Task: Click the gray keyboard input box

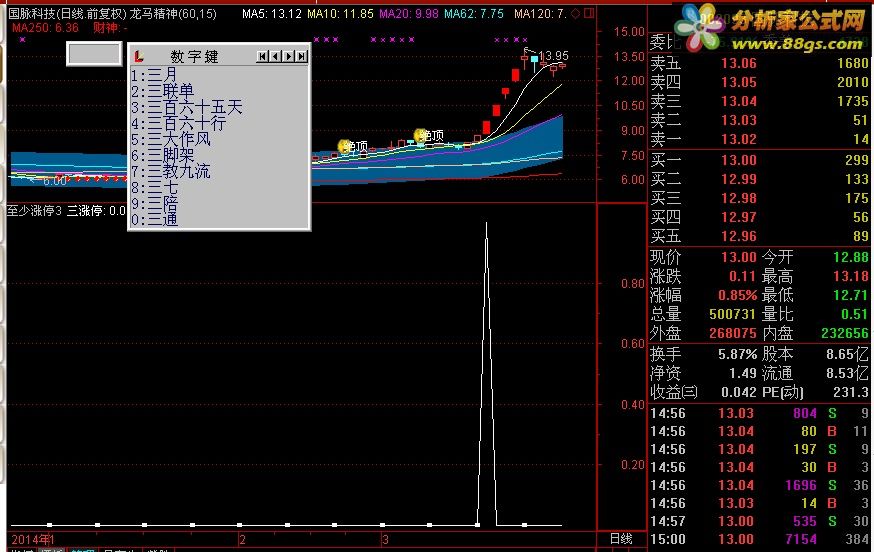Action: point(94,54)
